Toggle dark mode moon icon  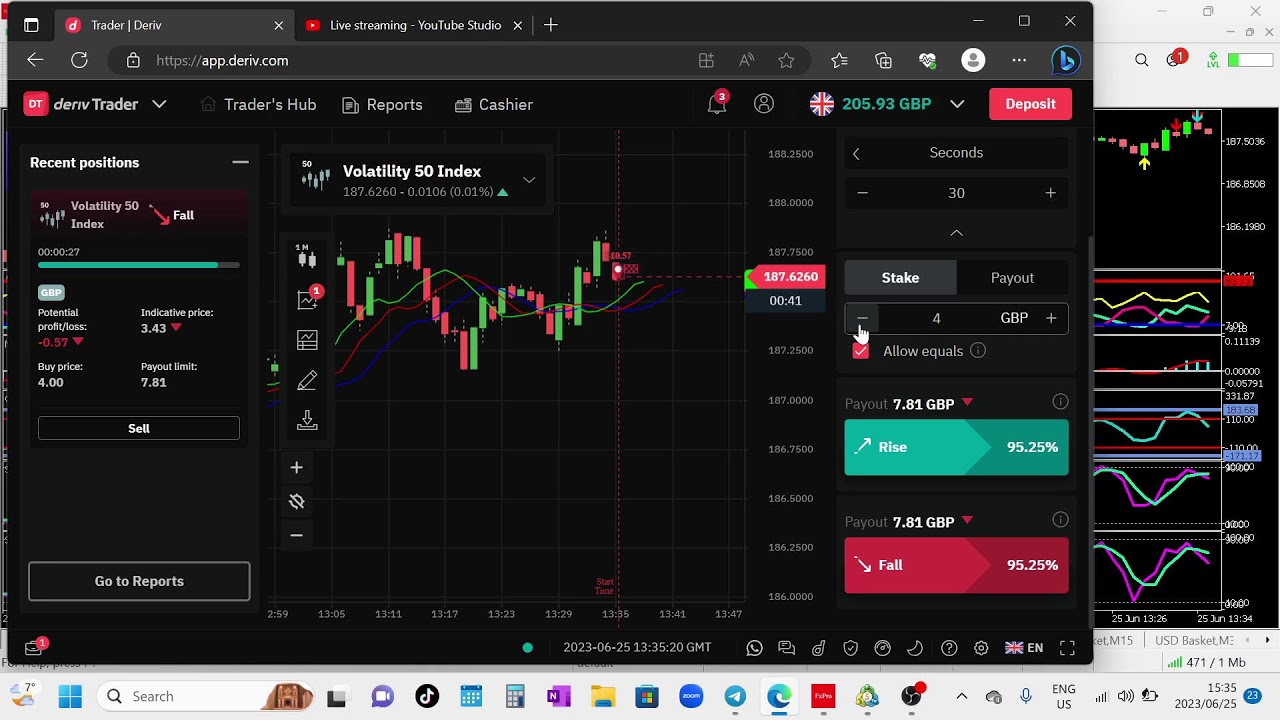pos(914,648)
